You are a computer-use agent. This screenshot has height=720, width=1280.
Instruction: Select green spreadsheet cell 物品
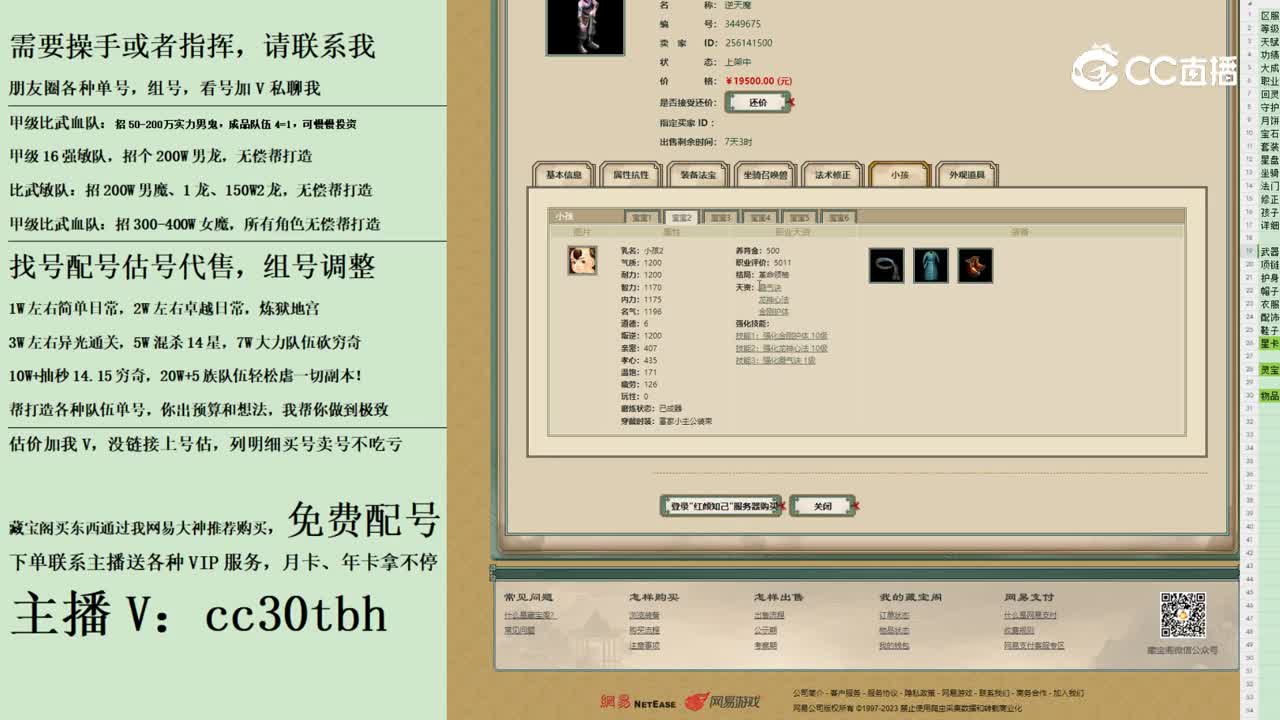pos(1269,395)
